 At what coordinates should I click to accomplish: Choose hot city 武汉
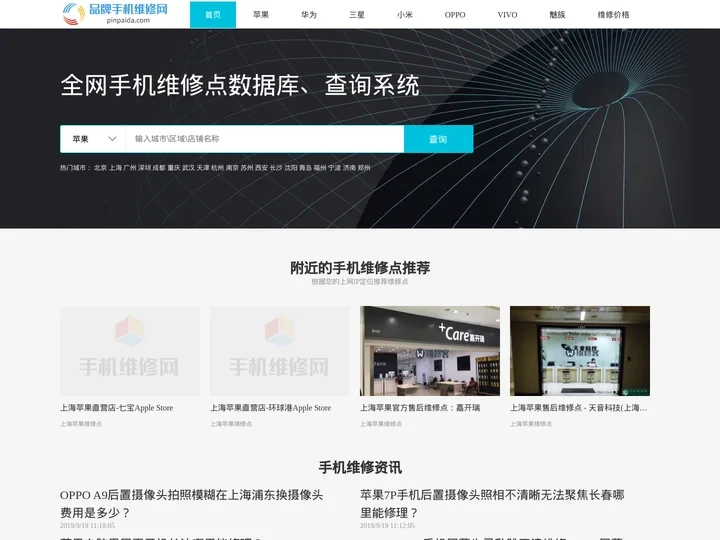[188, 168]
